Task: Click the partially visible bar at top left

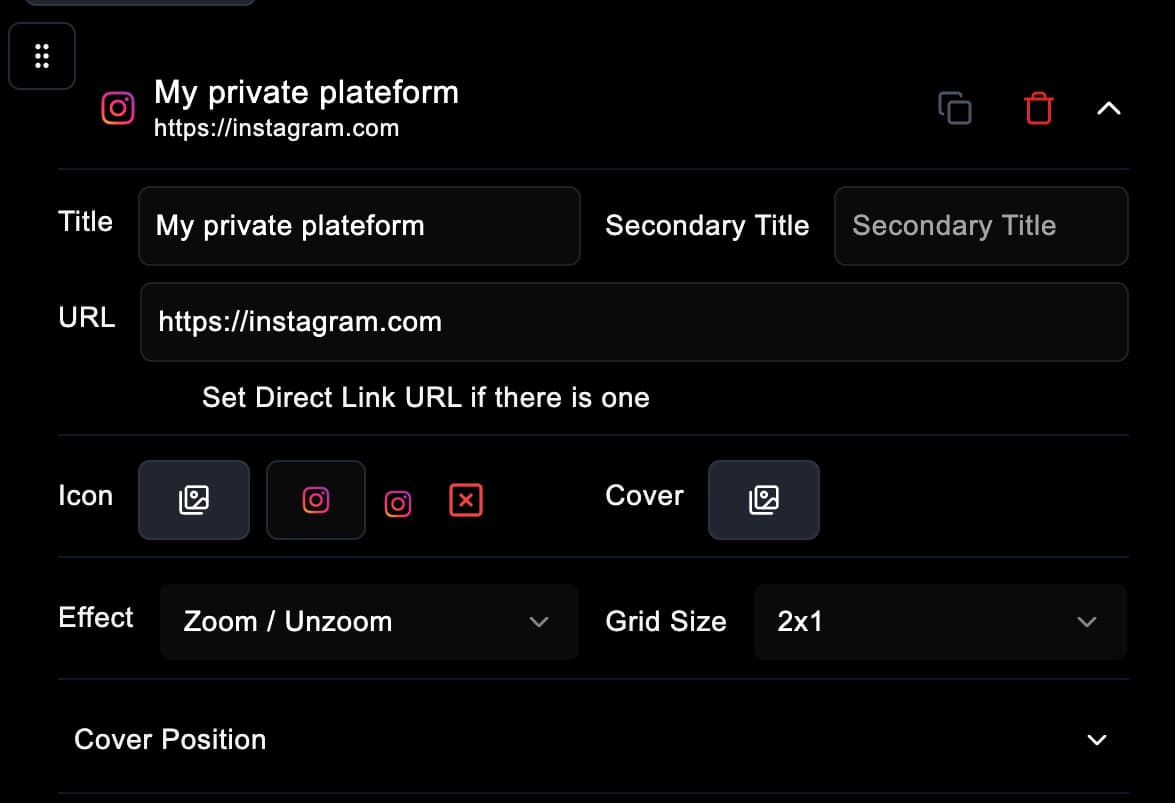Action: coord(140,3)
